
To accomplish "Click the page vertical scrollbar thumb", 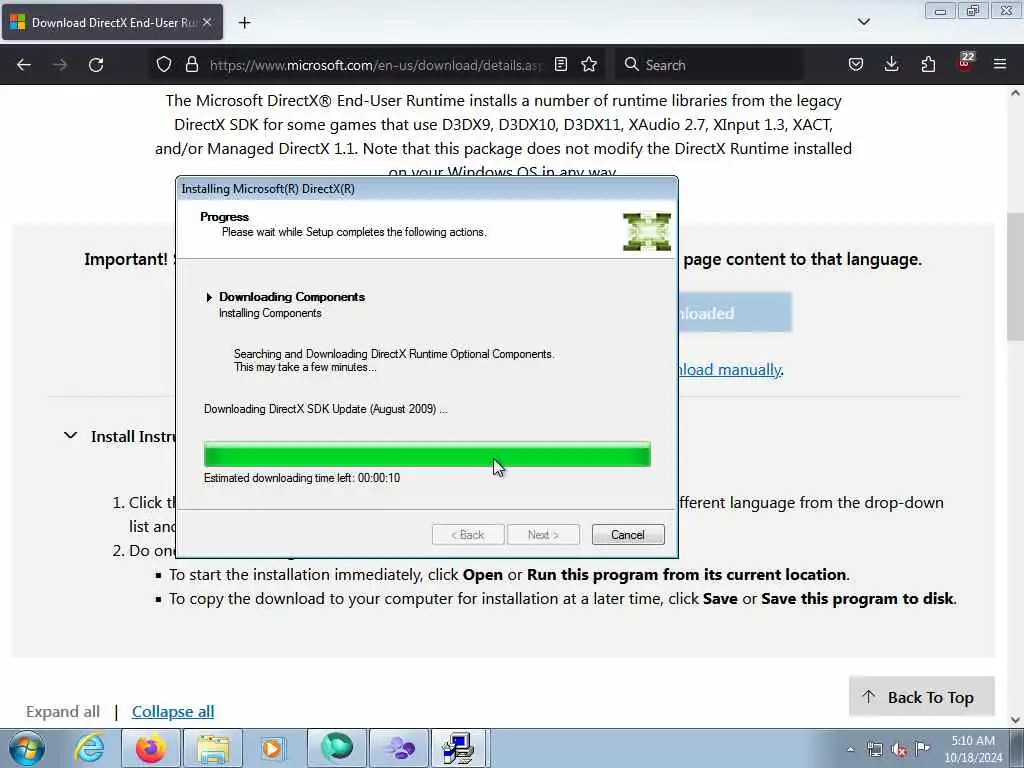I will (1015, 276).
